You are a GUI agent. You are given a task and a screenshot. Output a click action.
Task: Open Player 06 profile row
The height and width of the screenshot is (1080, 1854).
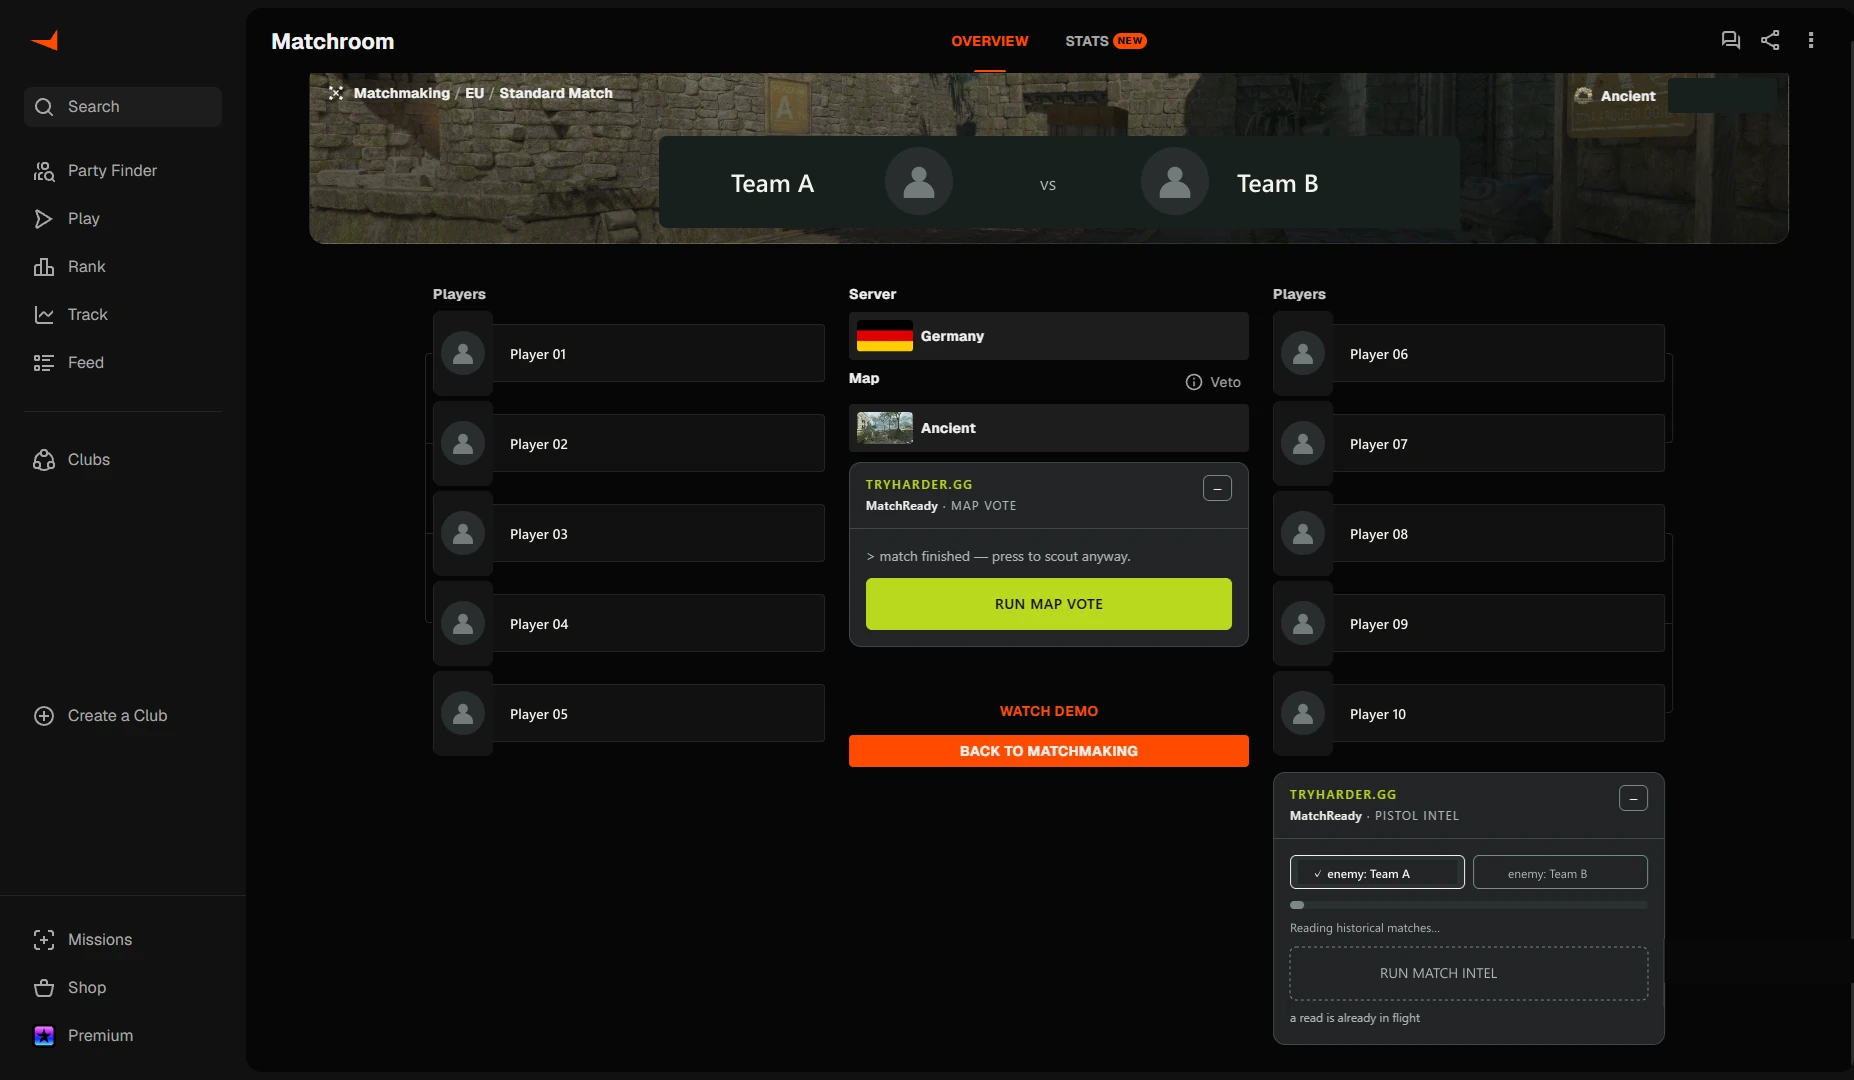click(1469, 353)
